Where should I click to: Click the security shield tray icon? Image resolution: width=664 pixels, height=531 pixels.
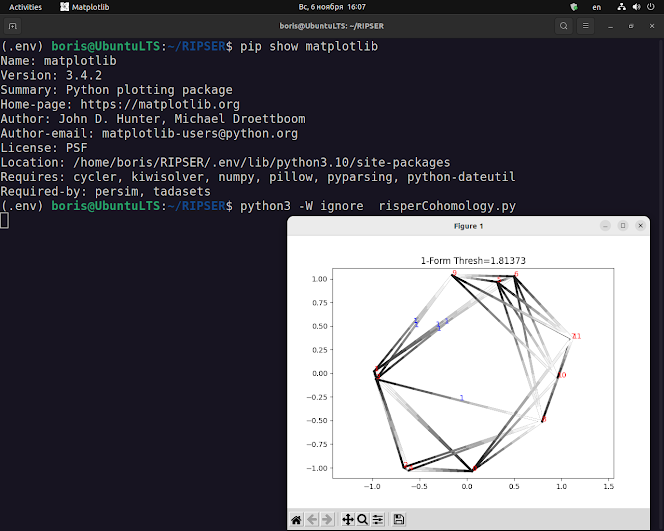tap(574, 7)
